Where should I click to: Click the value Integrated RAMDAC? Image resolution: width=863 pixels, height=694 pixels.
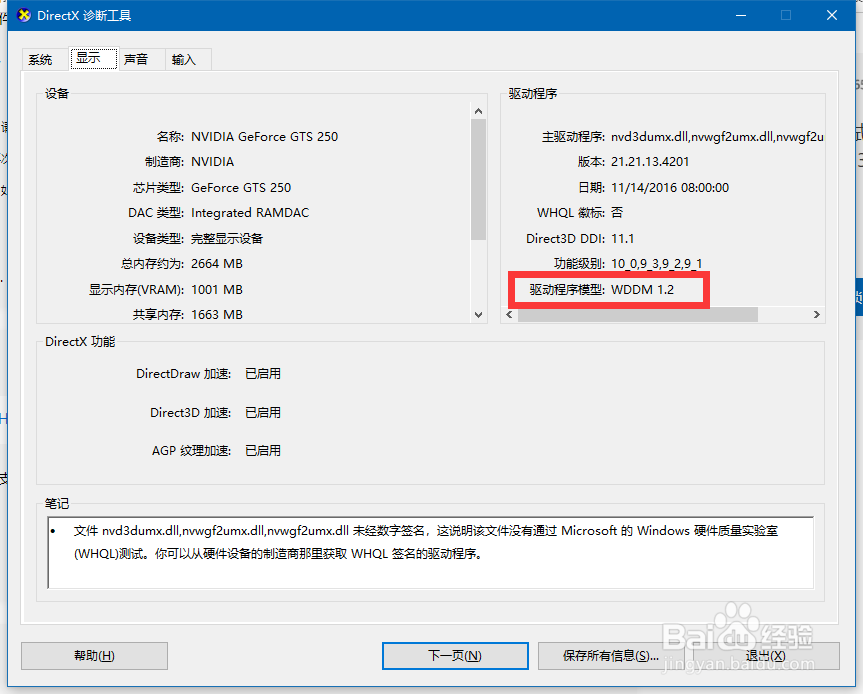[x=250, y=213]
